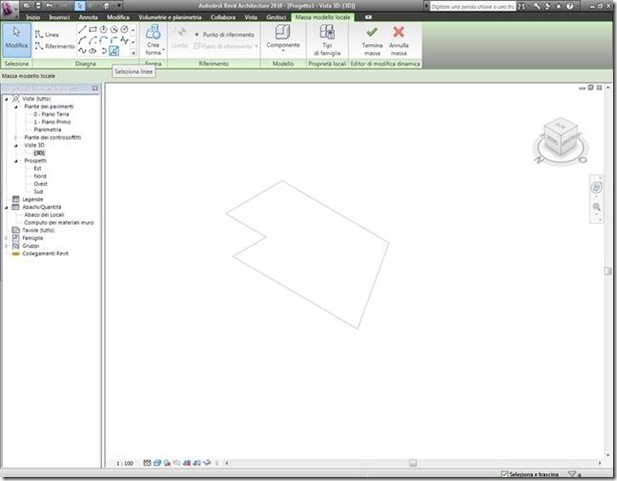Switch to the Annota ribbon tab

coord(88,17)
